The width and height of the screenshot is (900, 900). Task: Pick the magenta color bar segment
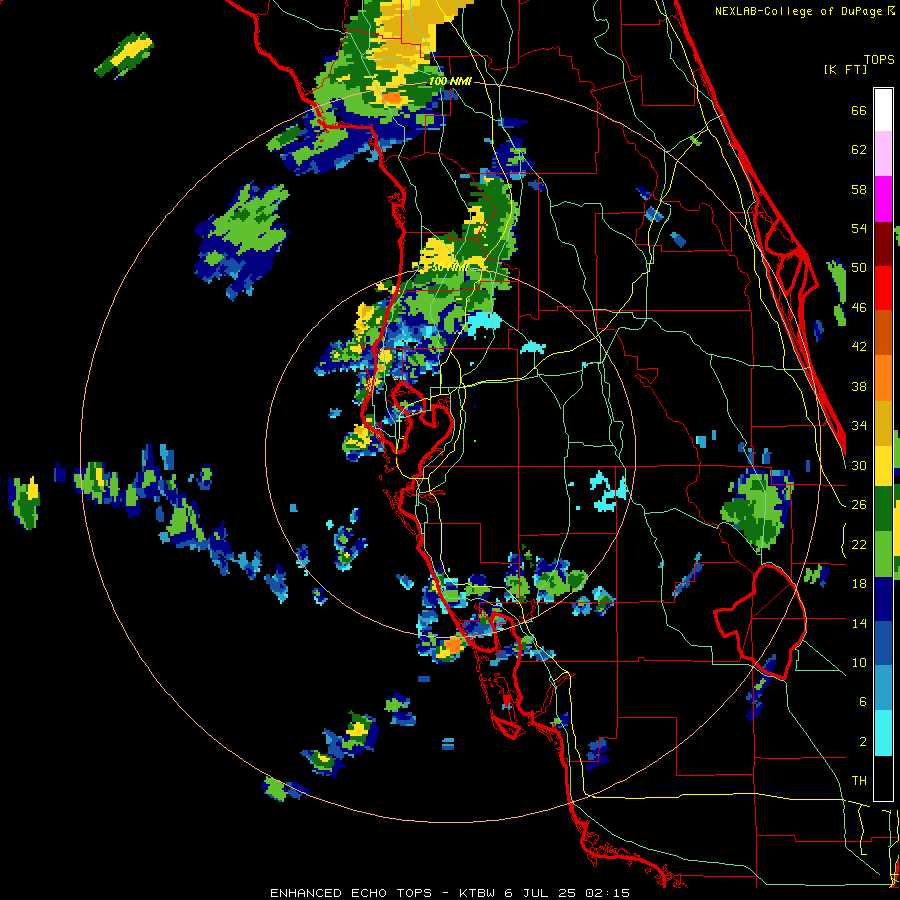point(883,199)
